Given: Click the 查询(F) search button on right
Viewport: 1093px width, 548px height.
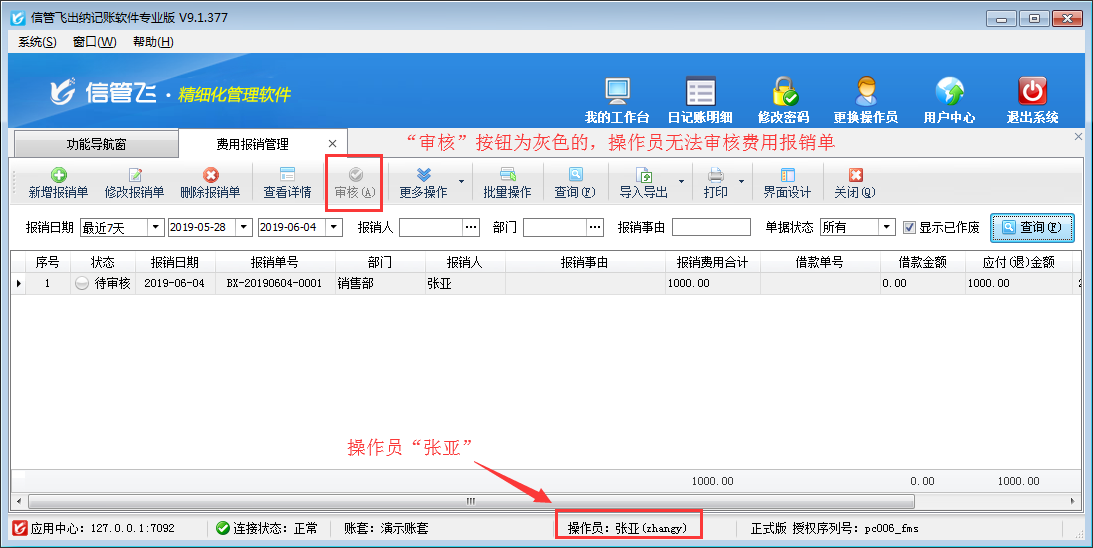Looking at the screenshot, I should (x=1032, y=228).
